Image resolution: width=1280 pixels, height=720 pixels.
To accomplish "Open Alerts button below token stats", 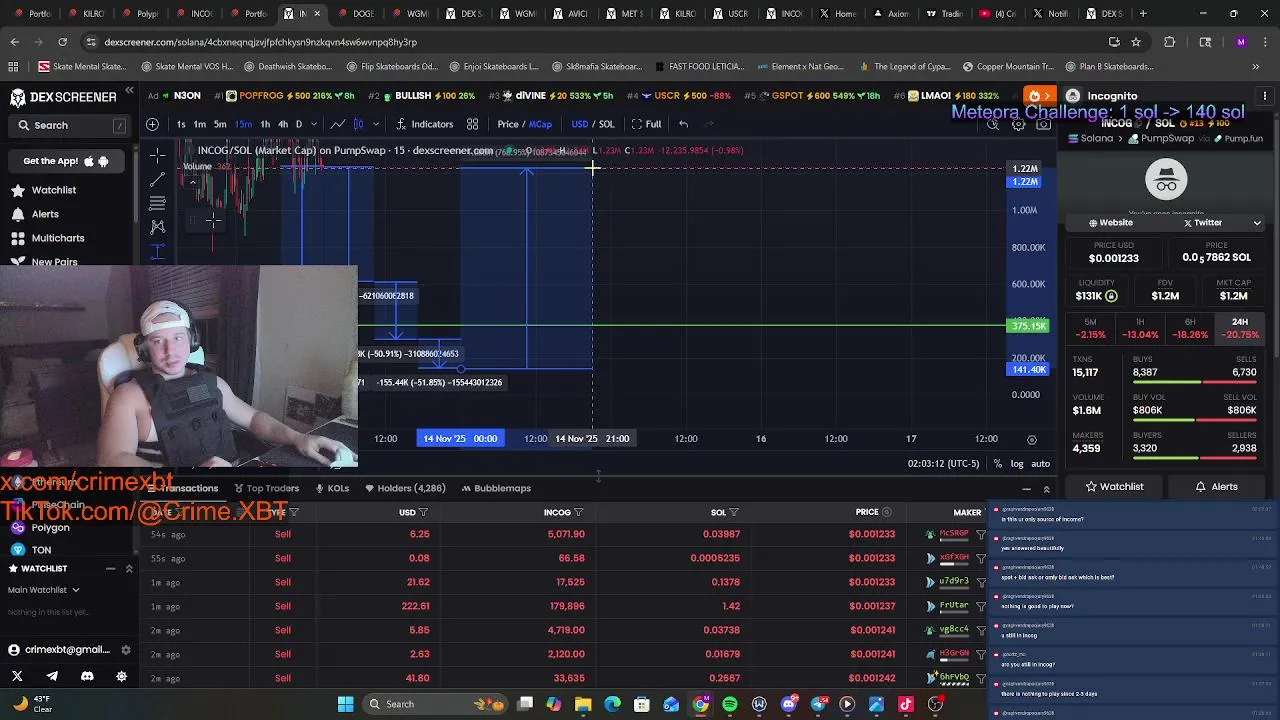I will coord(1217,486).
